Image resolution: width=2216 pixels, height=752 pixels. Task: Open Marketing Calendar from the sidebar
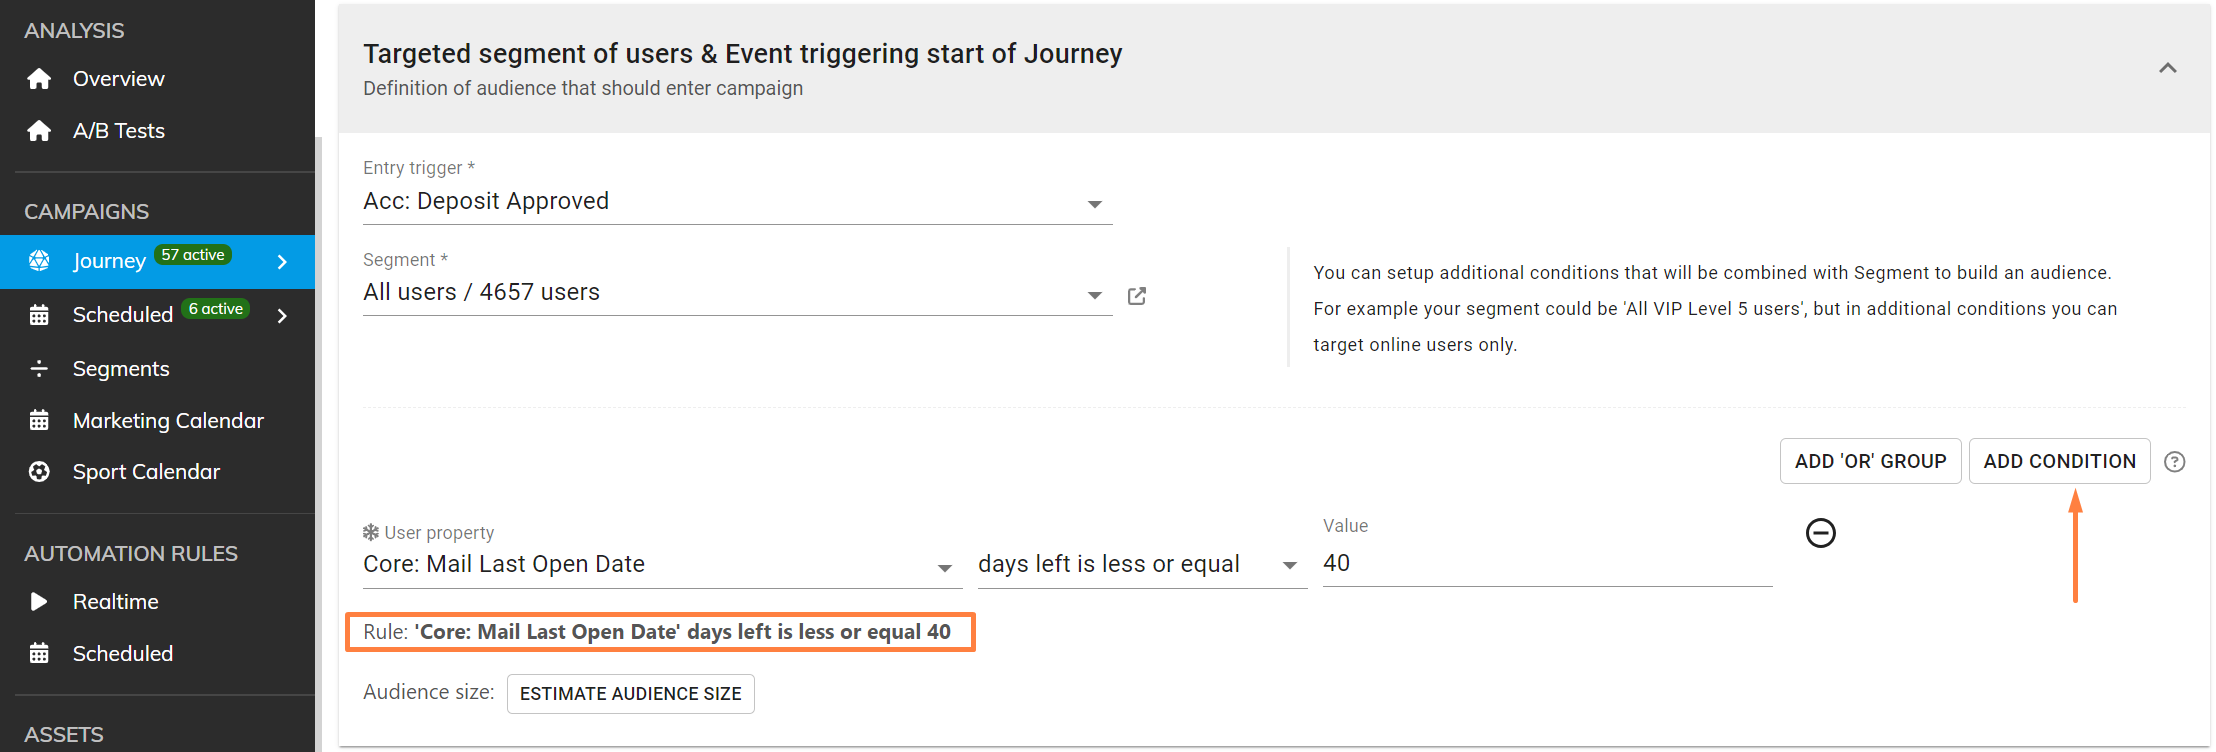tap(168, 421)
